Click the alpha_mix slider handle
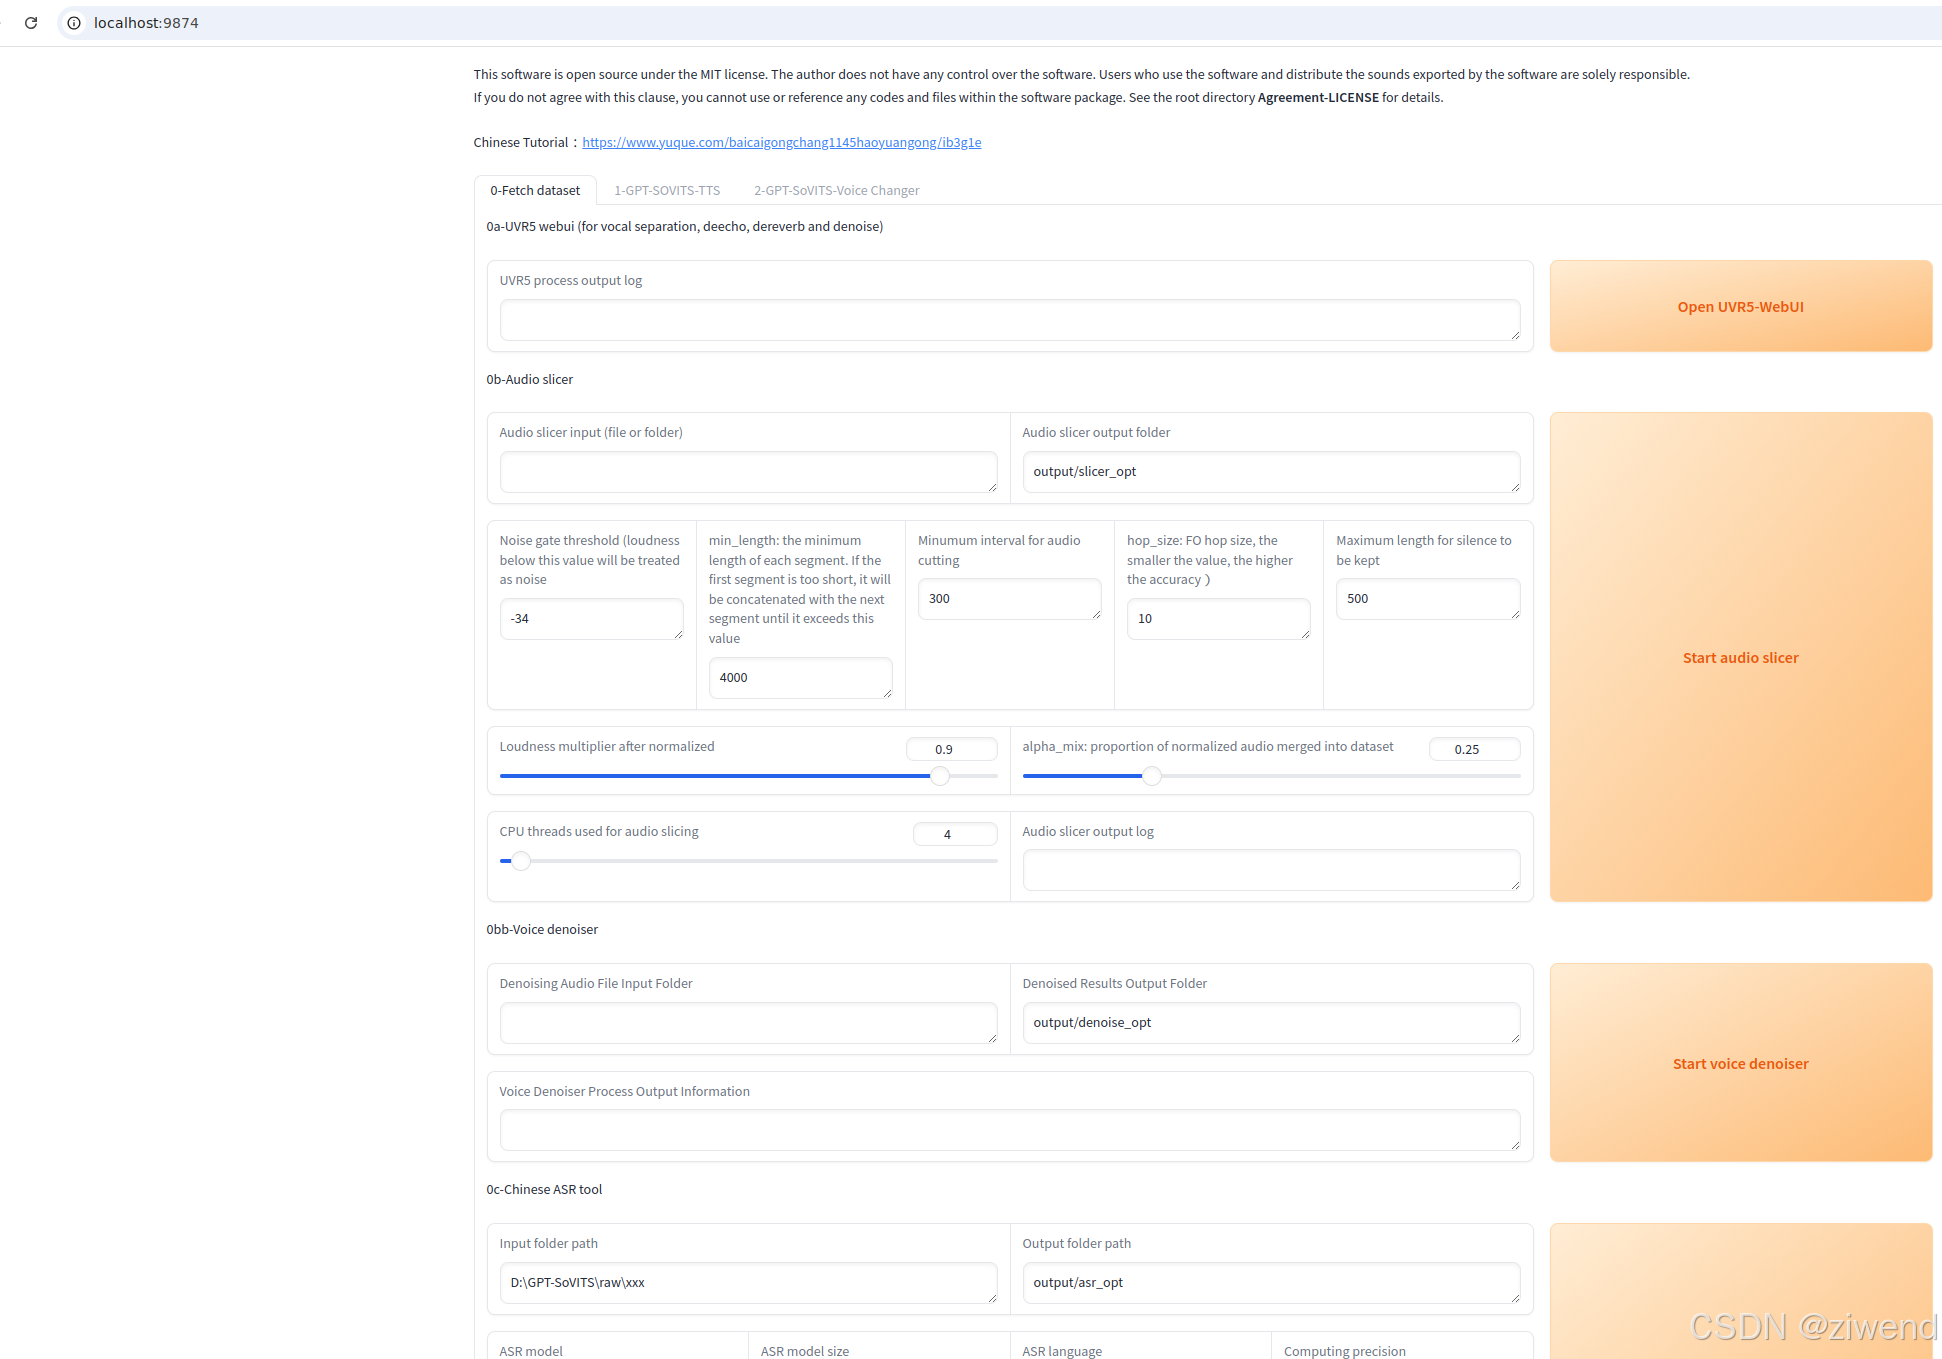Viewport: 1942px width, 1359px height. tap(1152, 776)
